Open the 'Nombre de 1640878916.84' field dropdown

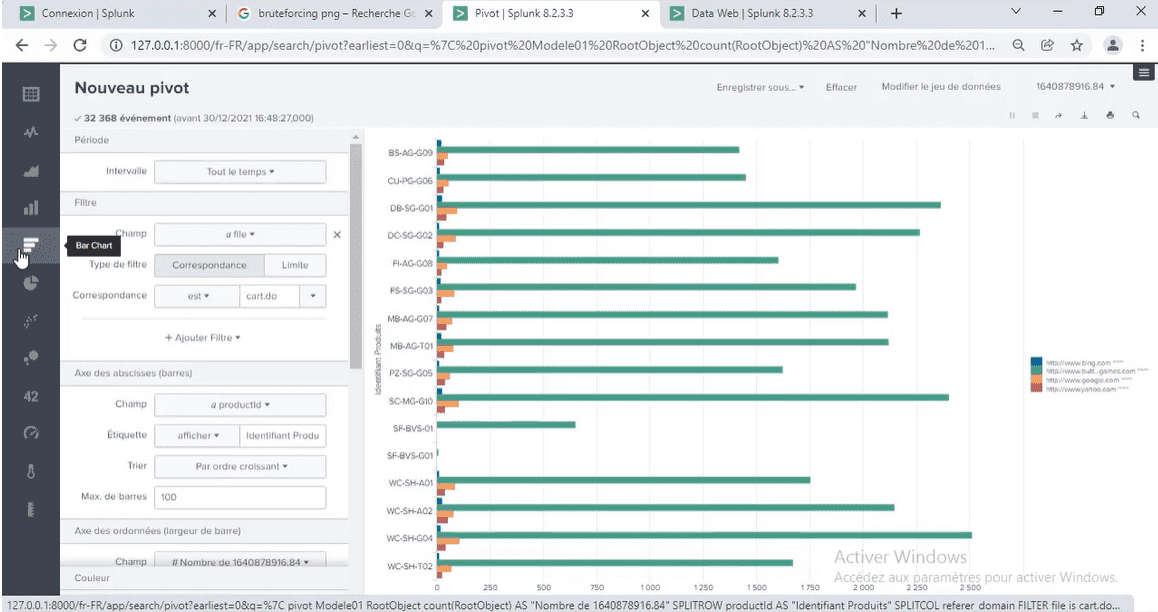tap(240, 562)
